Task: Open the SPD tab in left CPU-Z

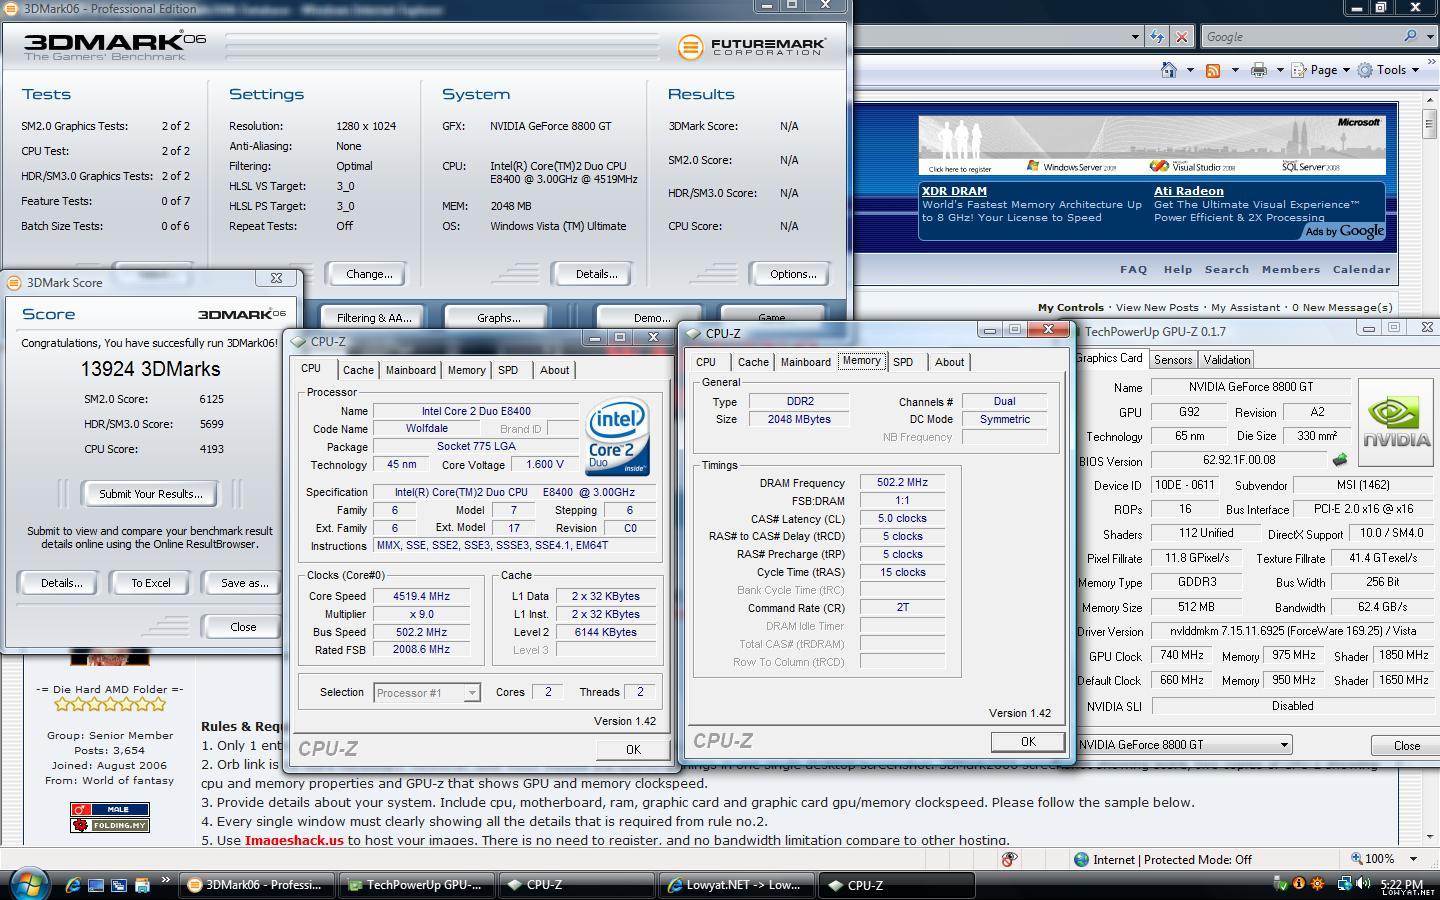Action: tap(508, 370)
